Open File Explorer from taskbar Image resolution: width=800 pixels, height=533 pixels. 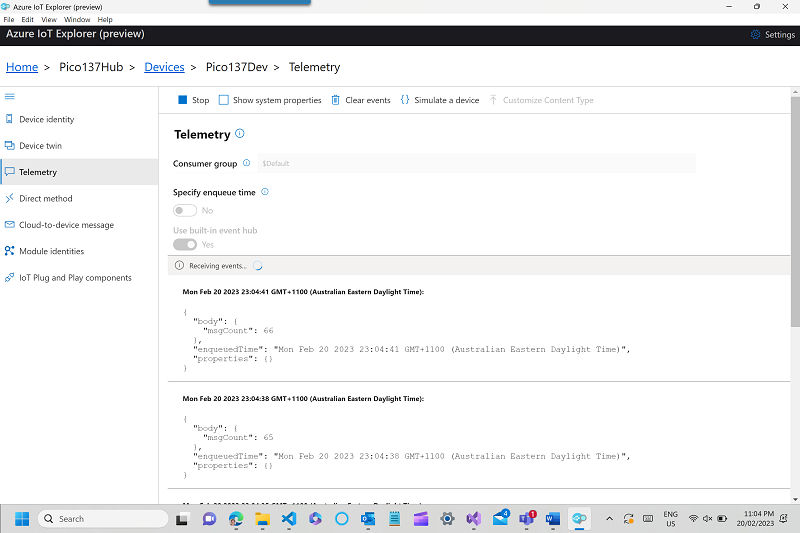click(x=262, y=519)
